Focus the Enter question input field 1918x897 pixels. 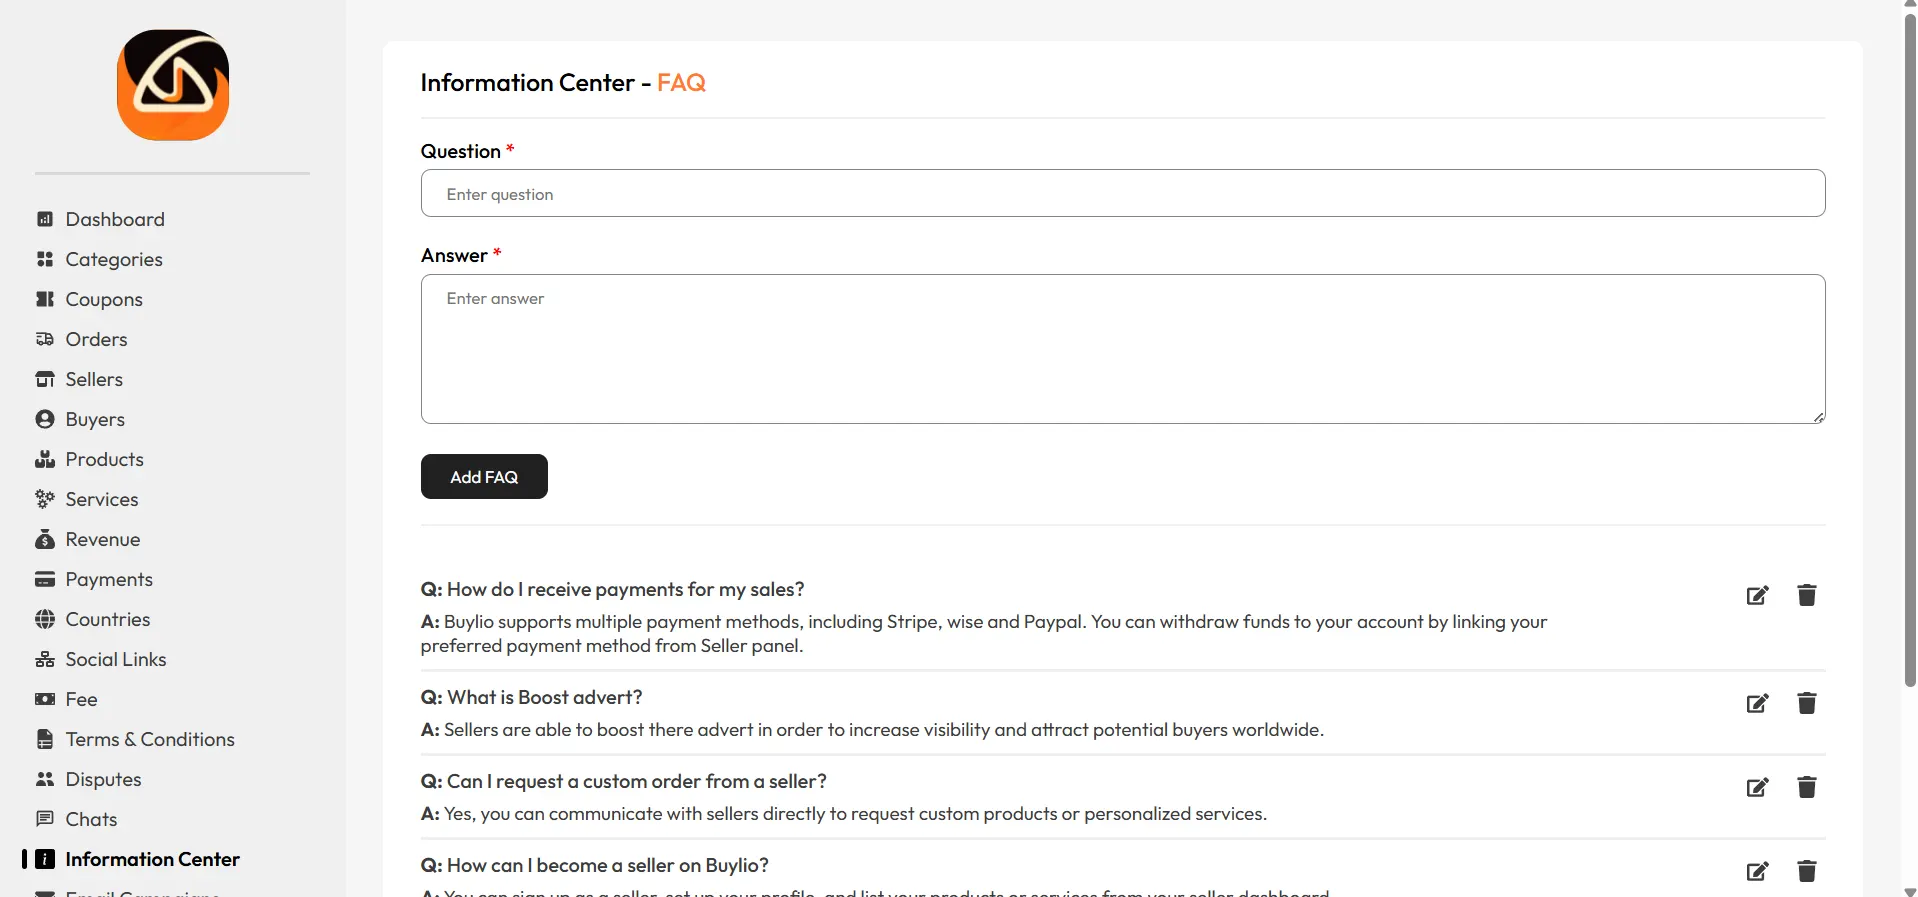[x=1123, y=193]
